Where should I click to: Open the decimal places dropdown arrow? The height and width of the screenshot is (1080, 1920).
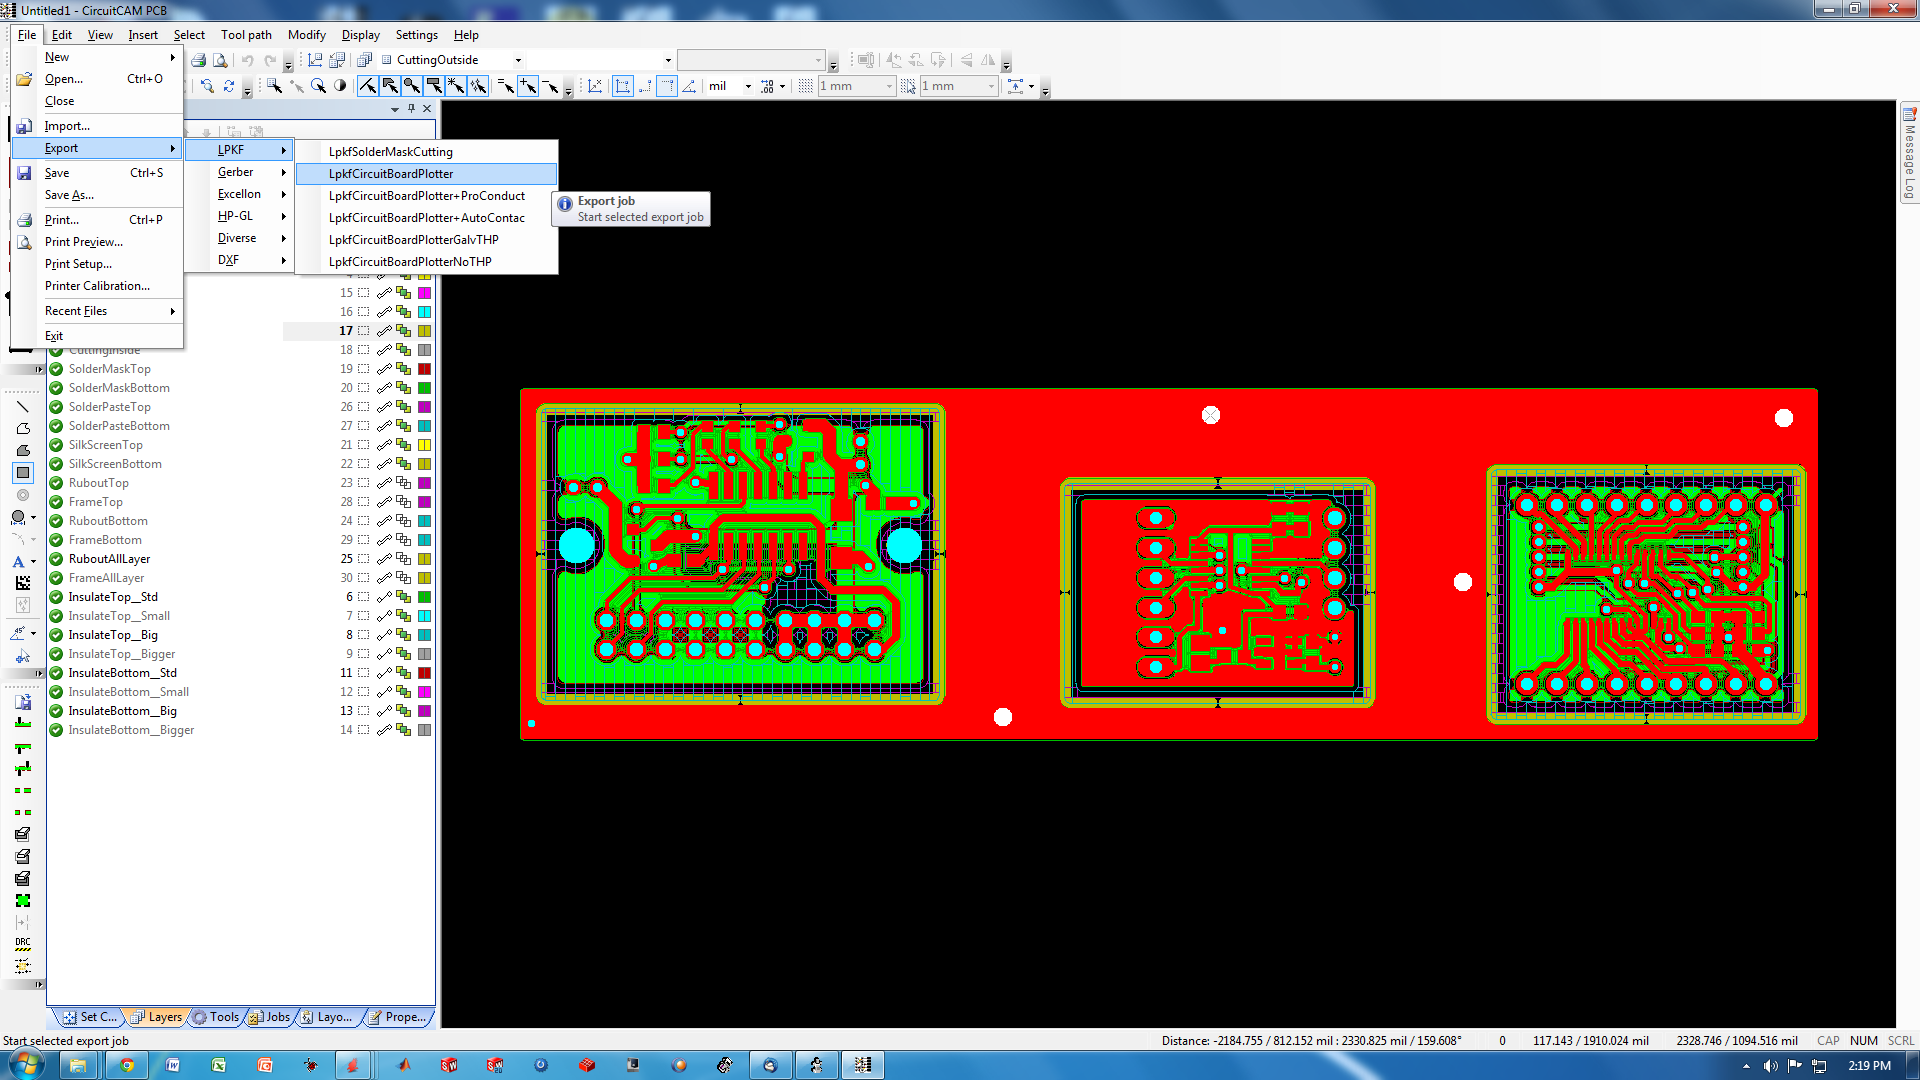pyautogui.click(x=782, y=86)
